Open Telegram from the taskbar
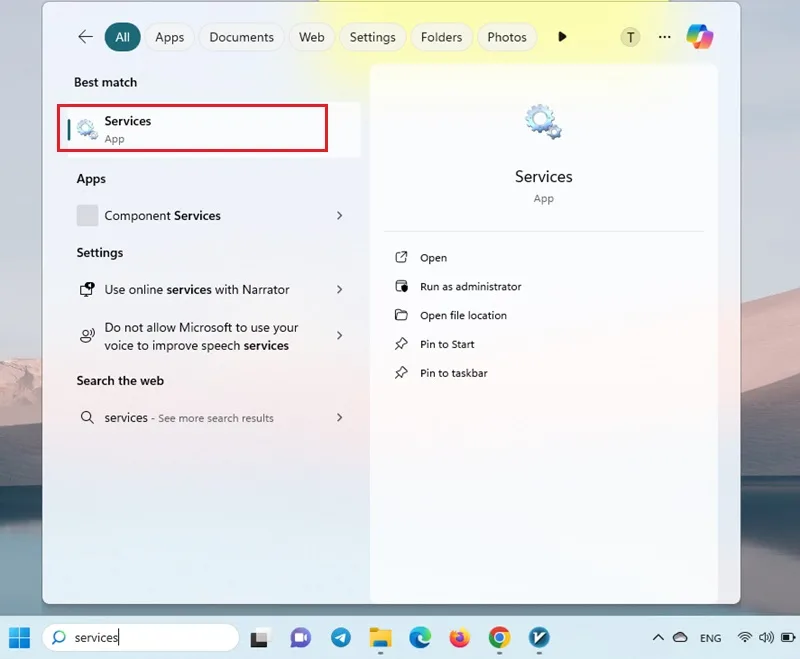800x659 pixels. [x=341, y=638]
